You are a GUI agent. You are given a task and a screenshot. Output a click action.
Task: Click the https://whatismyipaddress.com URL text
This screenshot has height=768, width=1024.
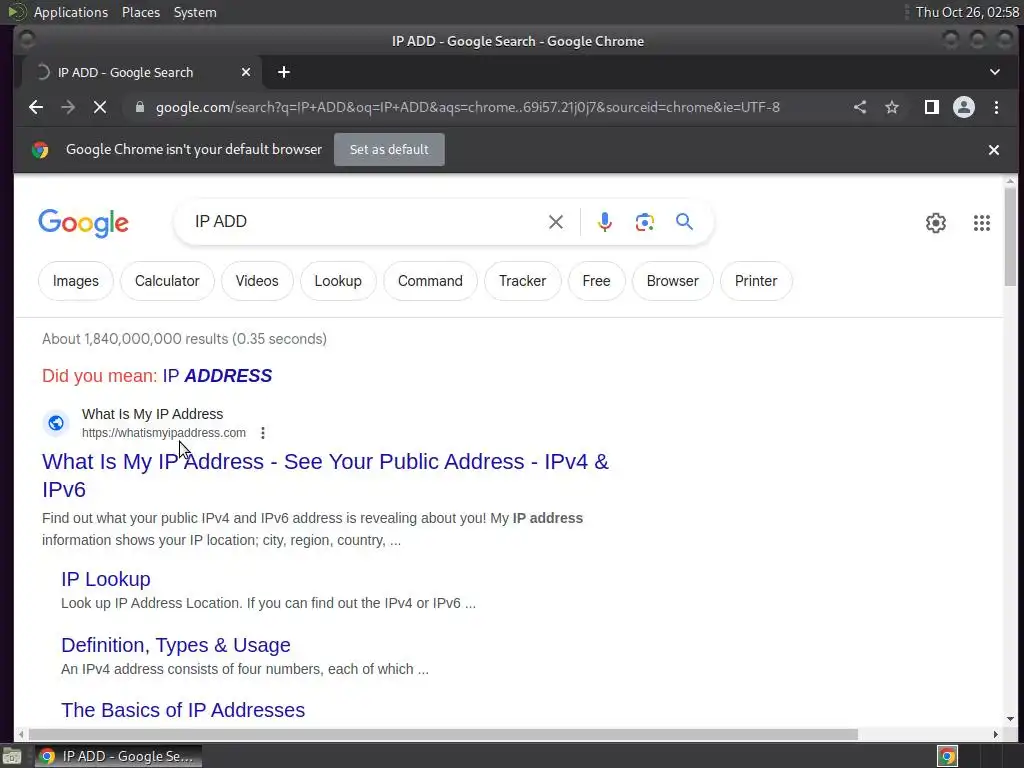[164, 433]
